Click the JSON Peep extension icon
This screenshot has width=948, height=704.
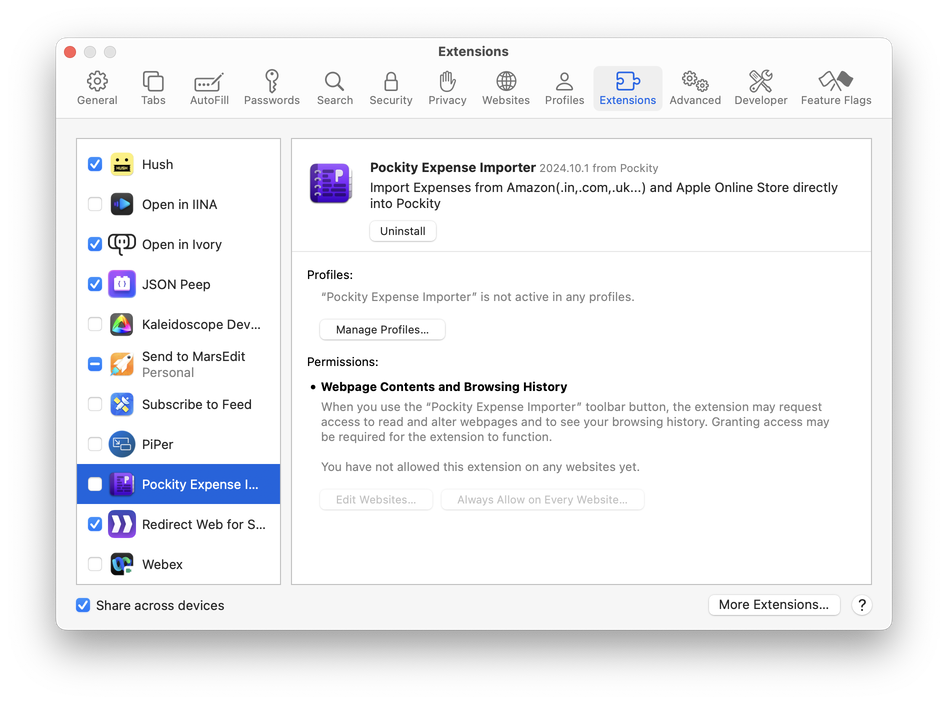(x=122, y=284)
